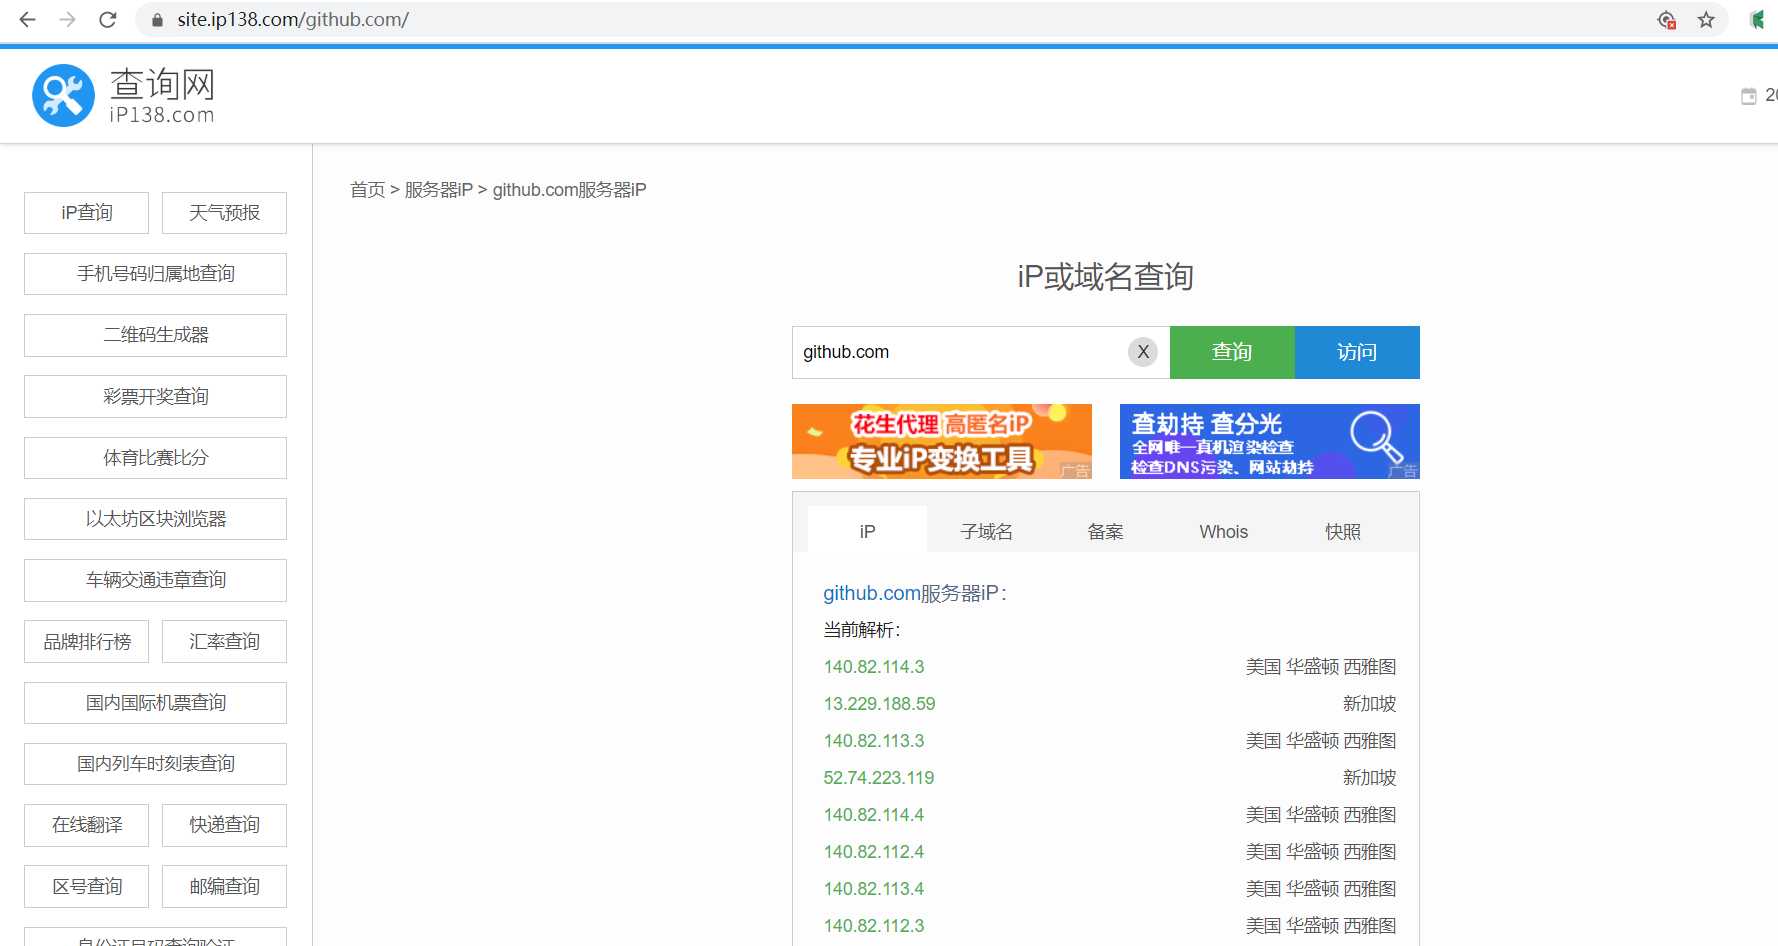This screenshot has height=946, width=1778.
Task: Open 手机号码归属地查询 in the sidebar
Action: [x=155, y=274]
